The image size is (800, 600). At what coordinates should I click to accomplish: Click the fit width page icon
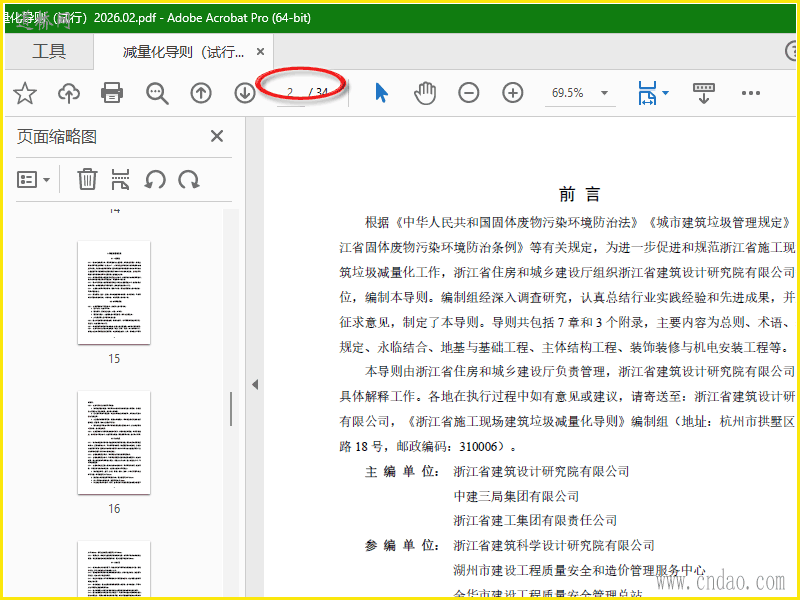tap(647, 93)
